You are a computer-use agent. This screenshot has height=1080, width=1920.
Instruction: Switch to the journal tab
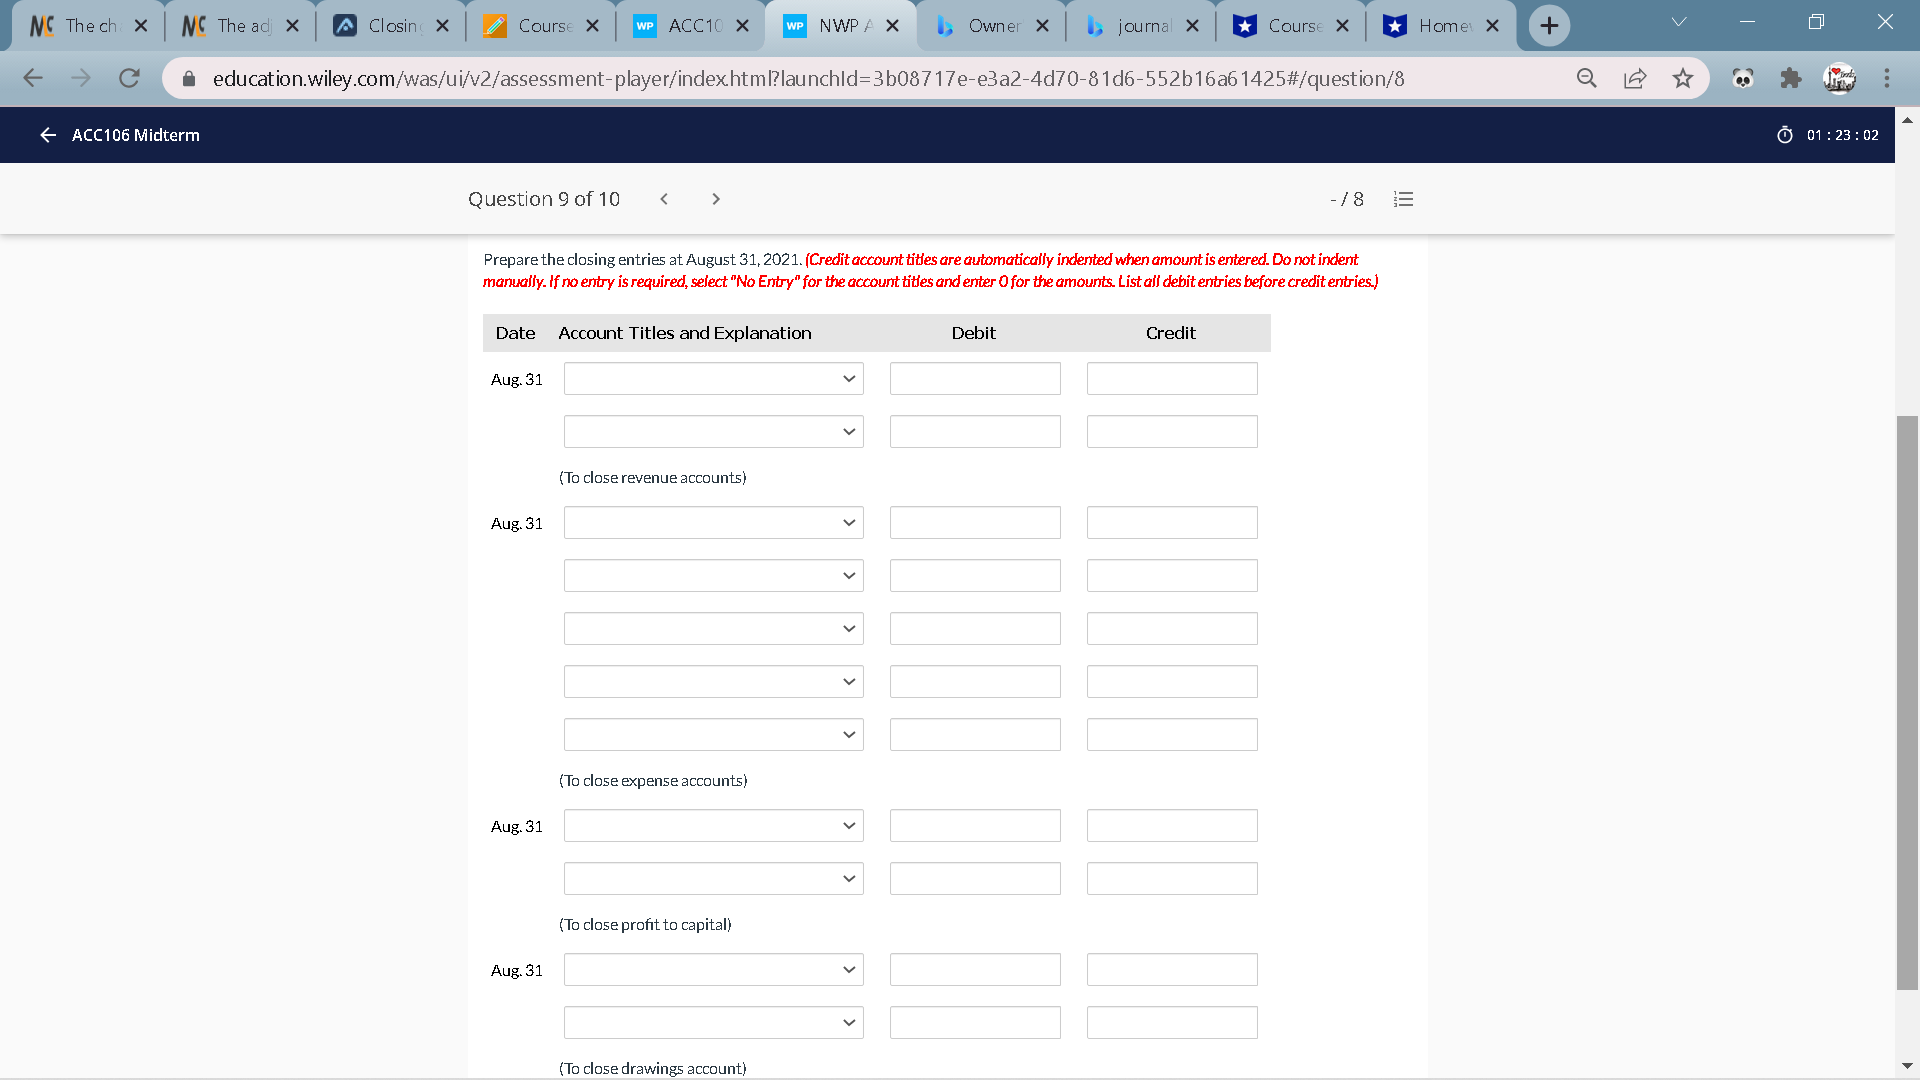pyautogui.click(x=1142, y=26)
